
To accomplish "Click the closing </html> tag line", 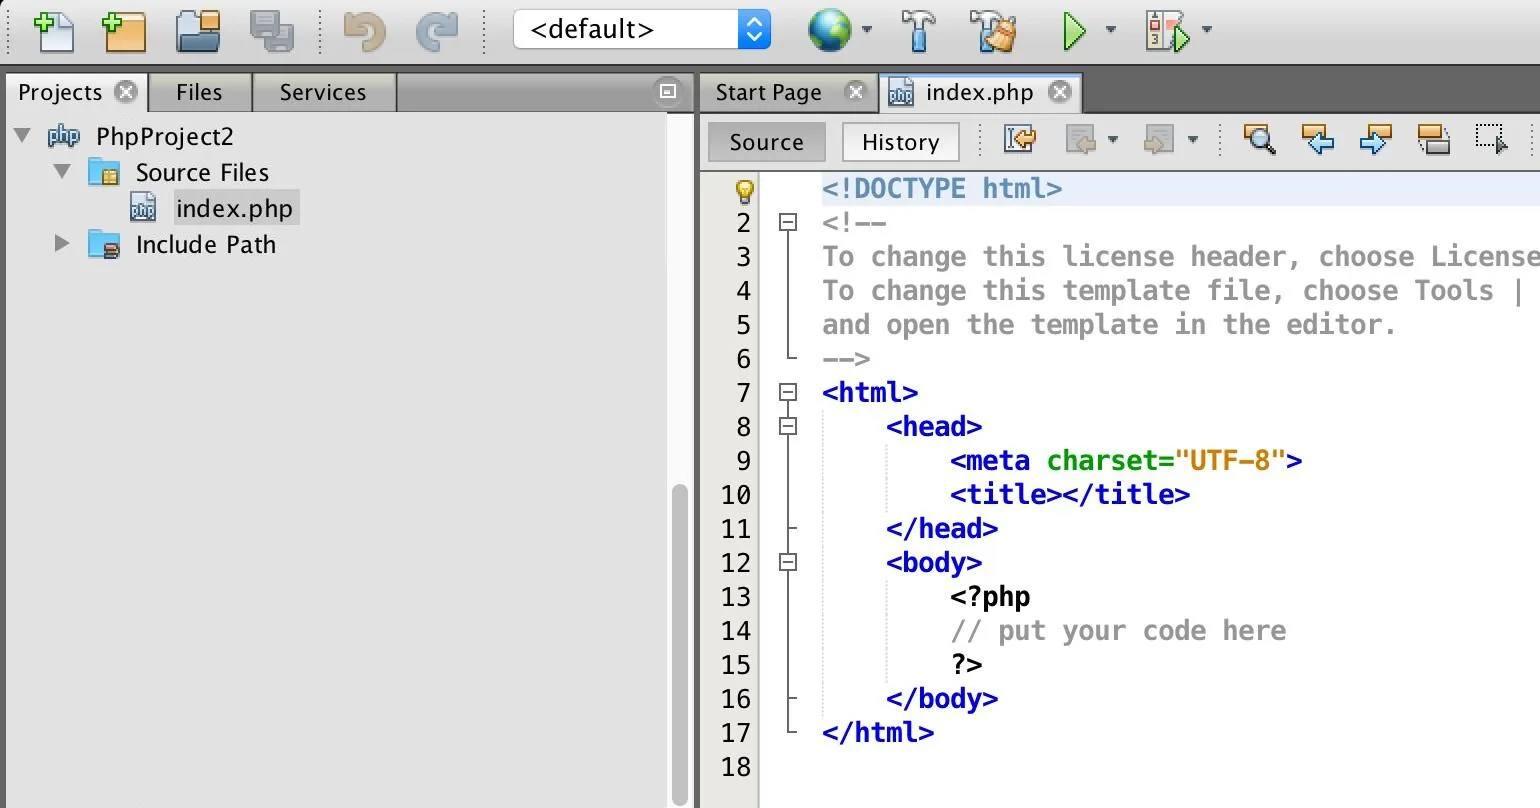I will click(878, 732).
